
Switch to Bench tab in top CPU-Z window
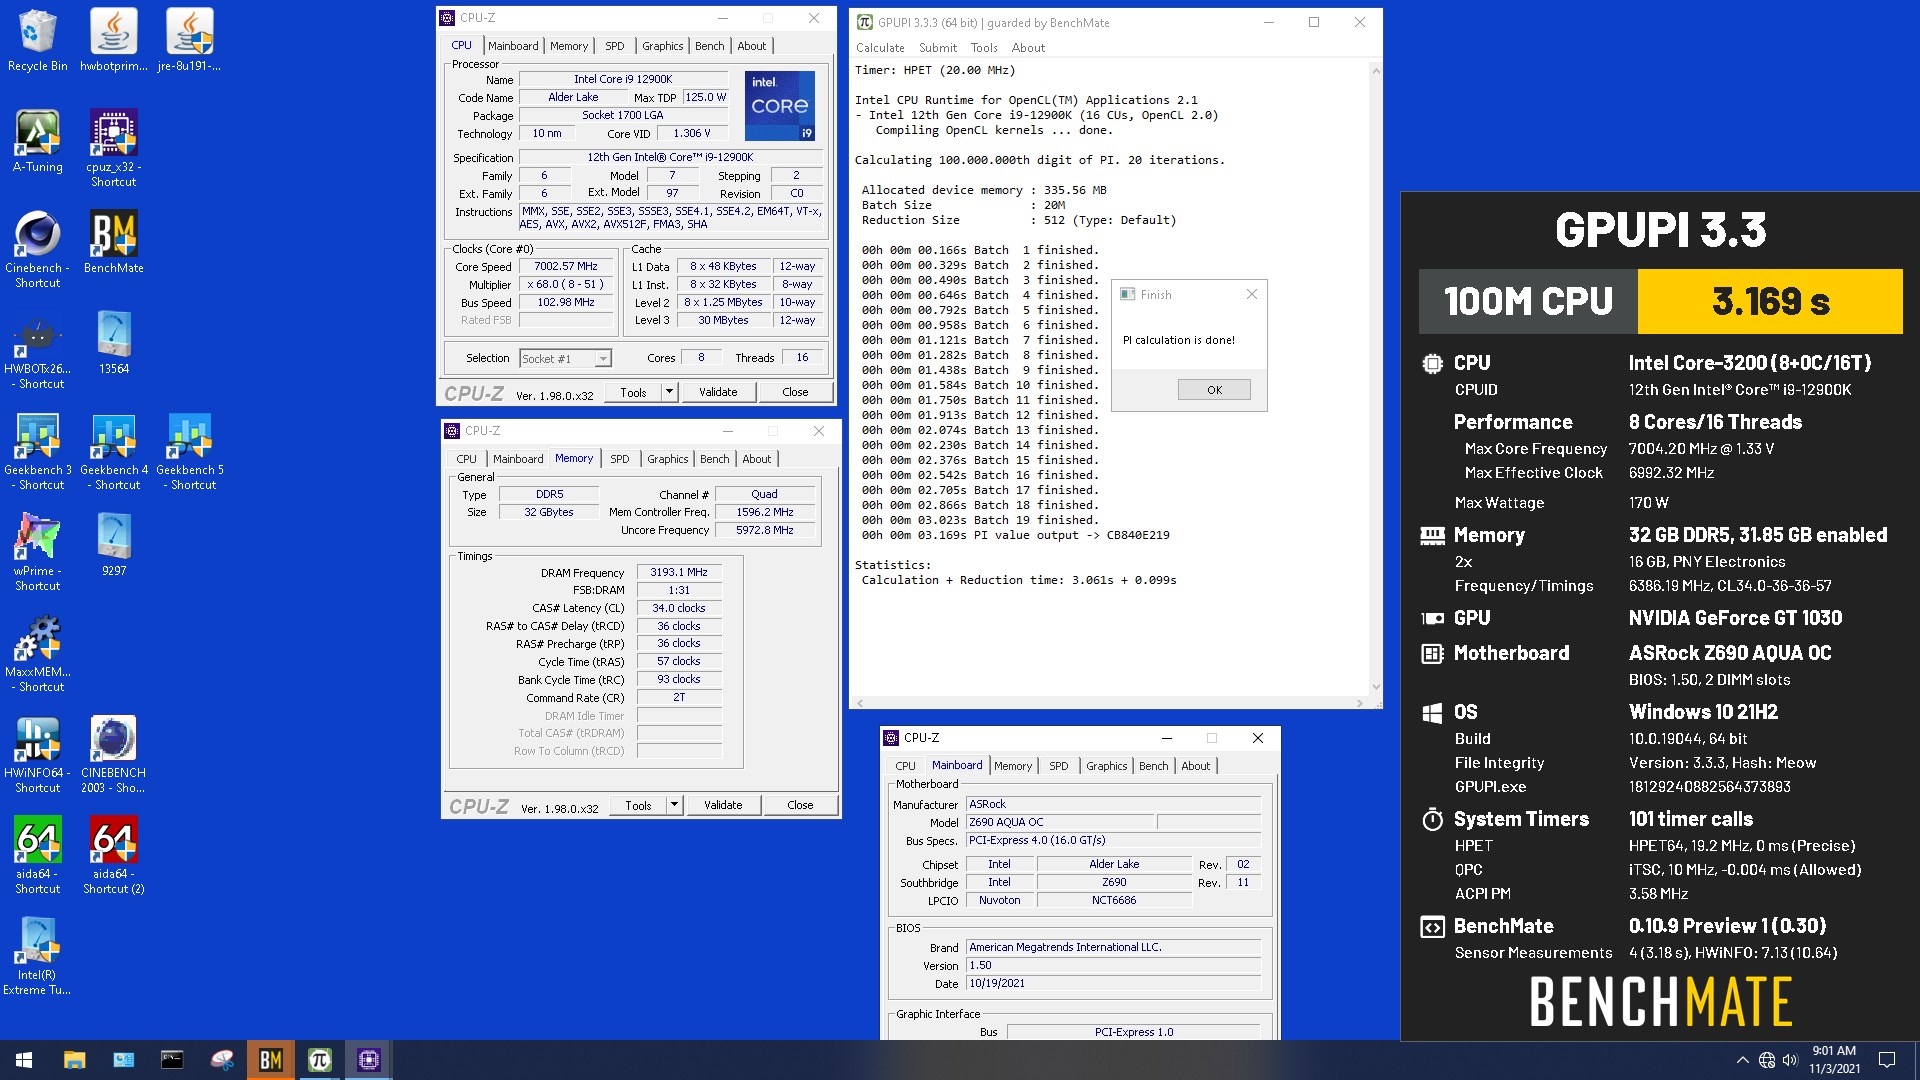710,46
